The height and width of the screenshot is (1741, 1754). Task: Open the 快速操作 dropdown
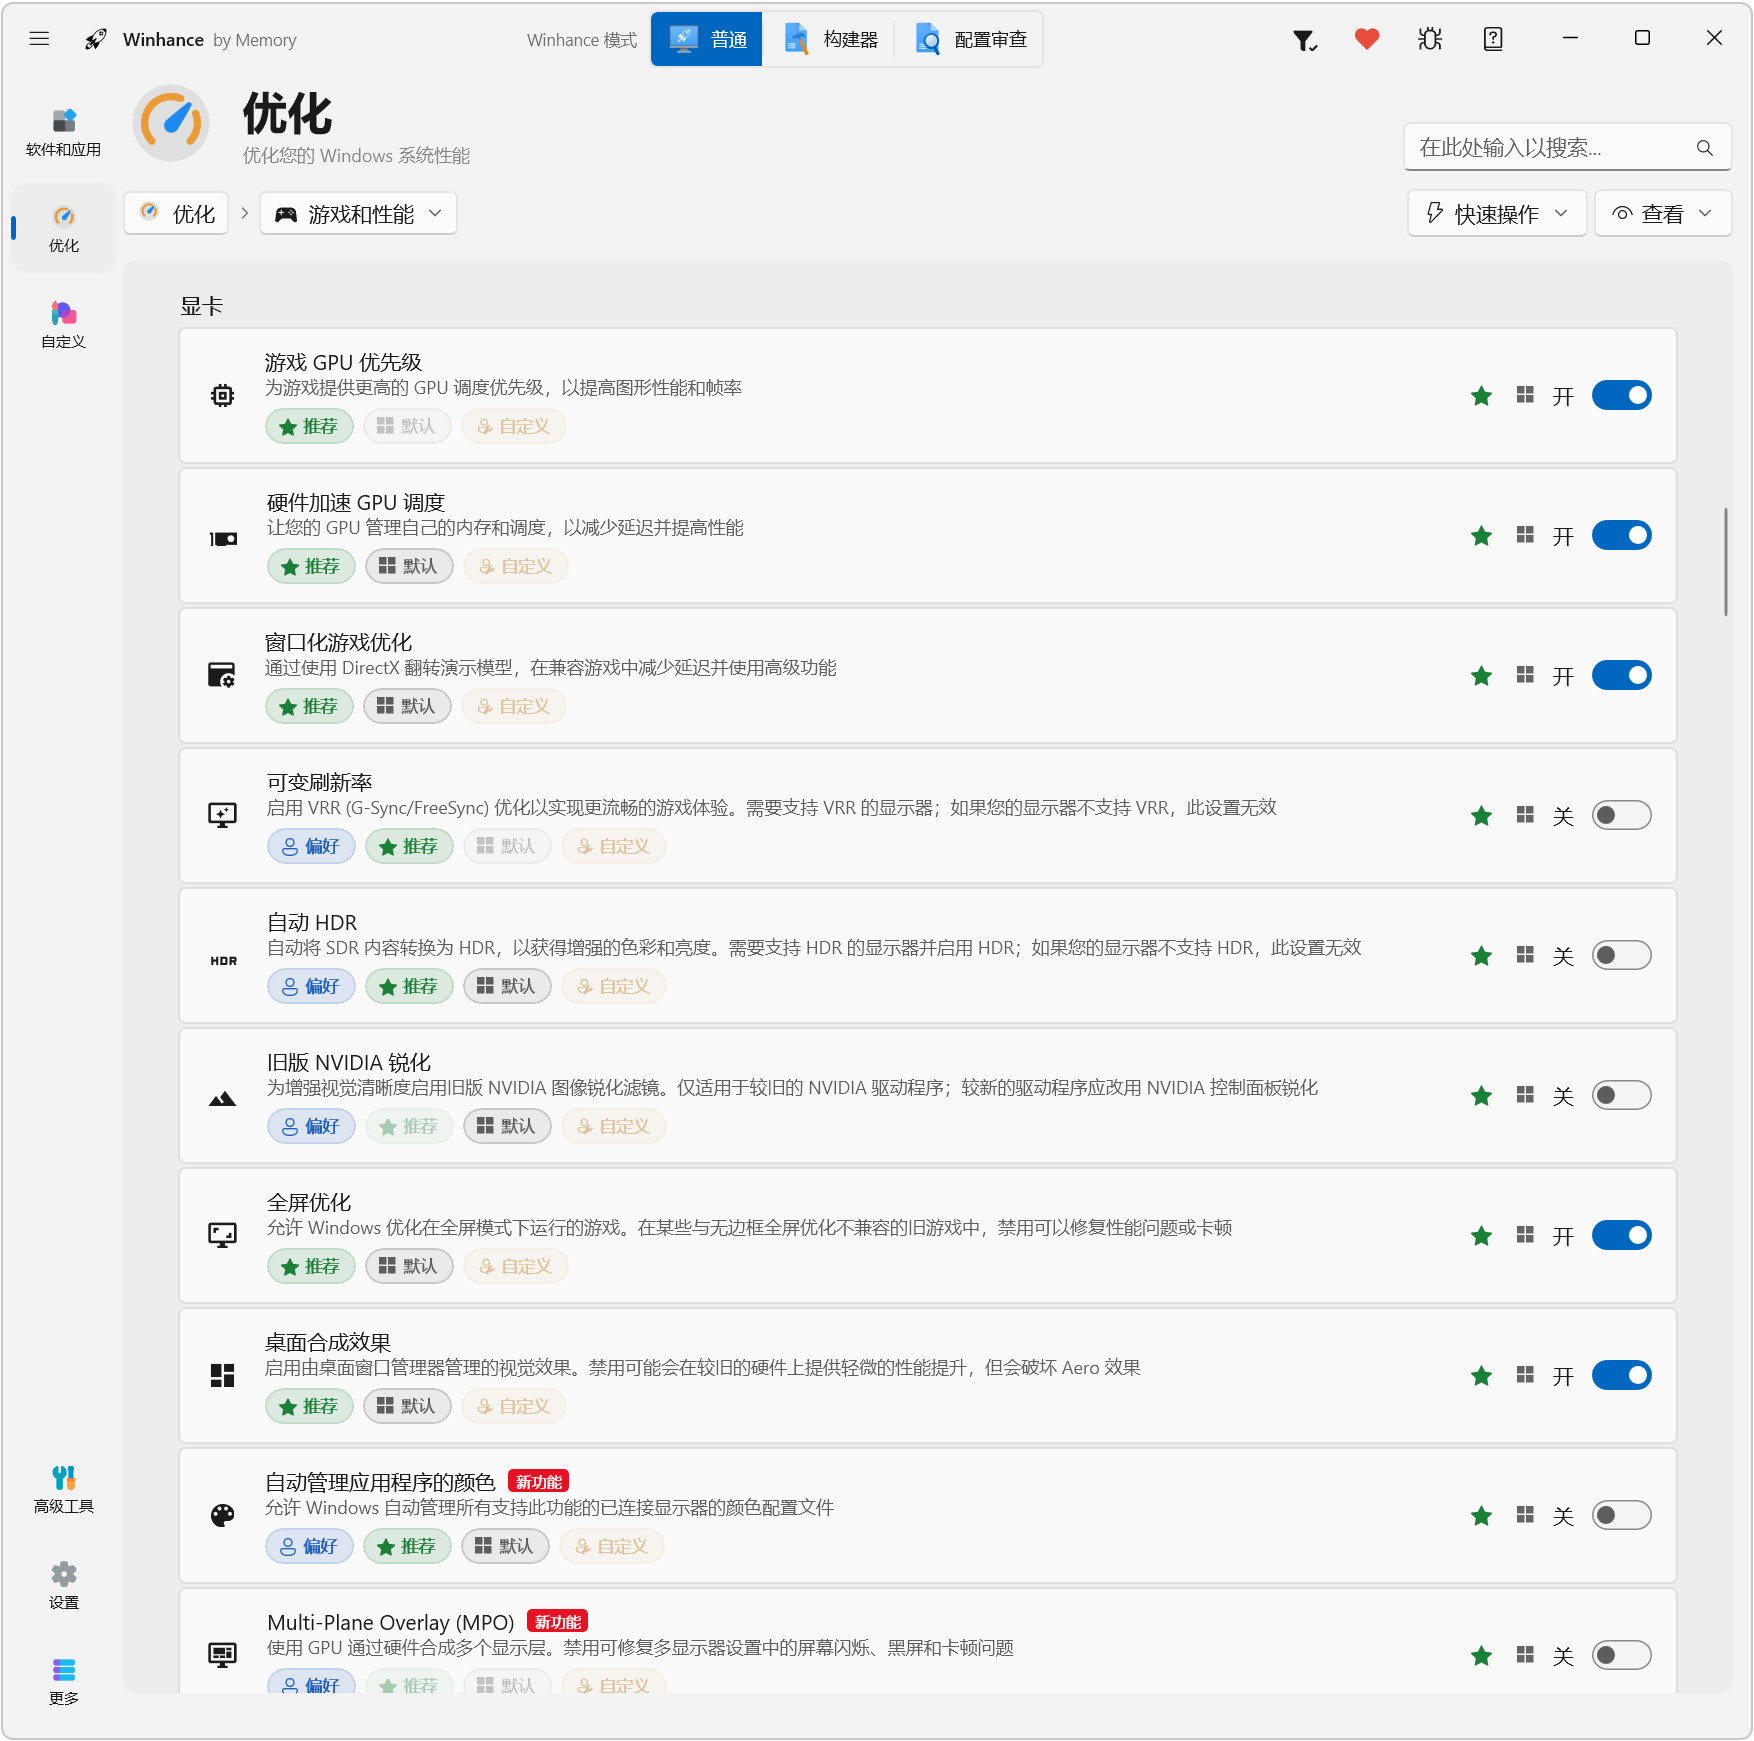(1497, 214)
